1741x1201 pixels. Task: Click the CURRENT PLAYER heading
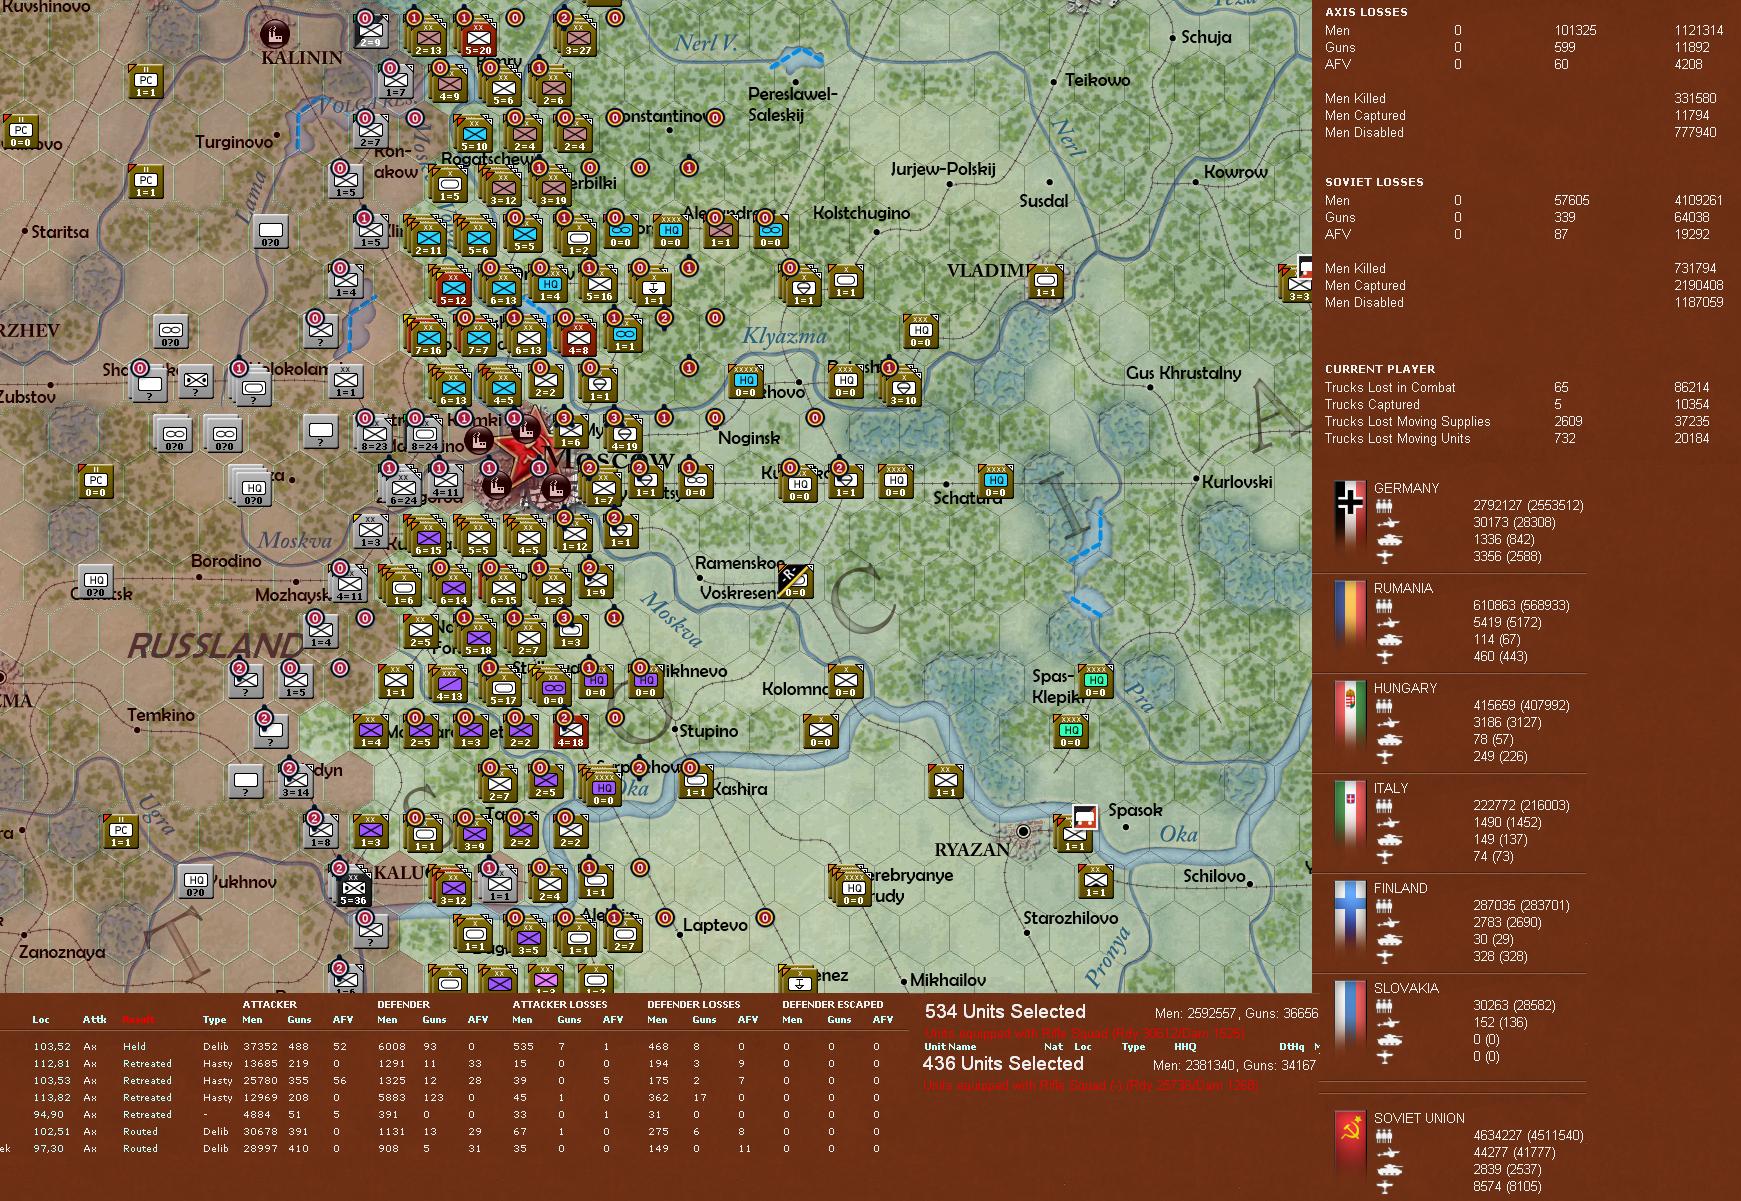[x=1380, y=369]
